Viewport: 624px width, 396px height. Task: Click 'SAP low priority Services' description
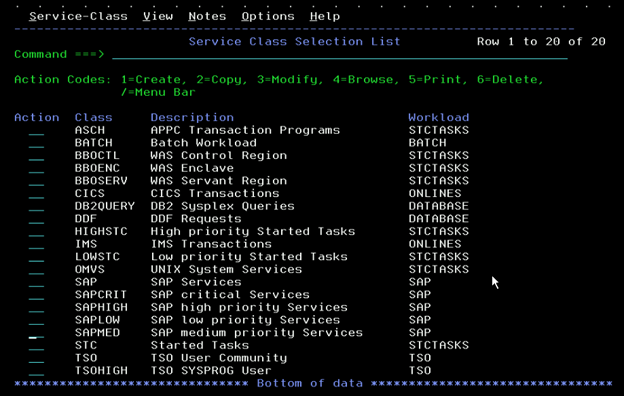point(245,320)
